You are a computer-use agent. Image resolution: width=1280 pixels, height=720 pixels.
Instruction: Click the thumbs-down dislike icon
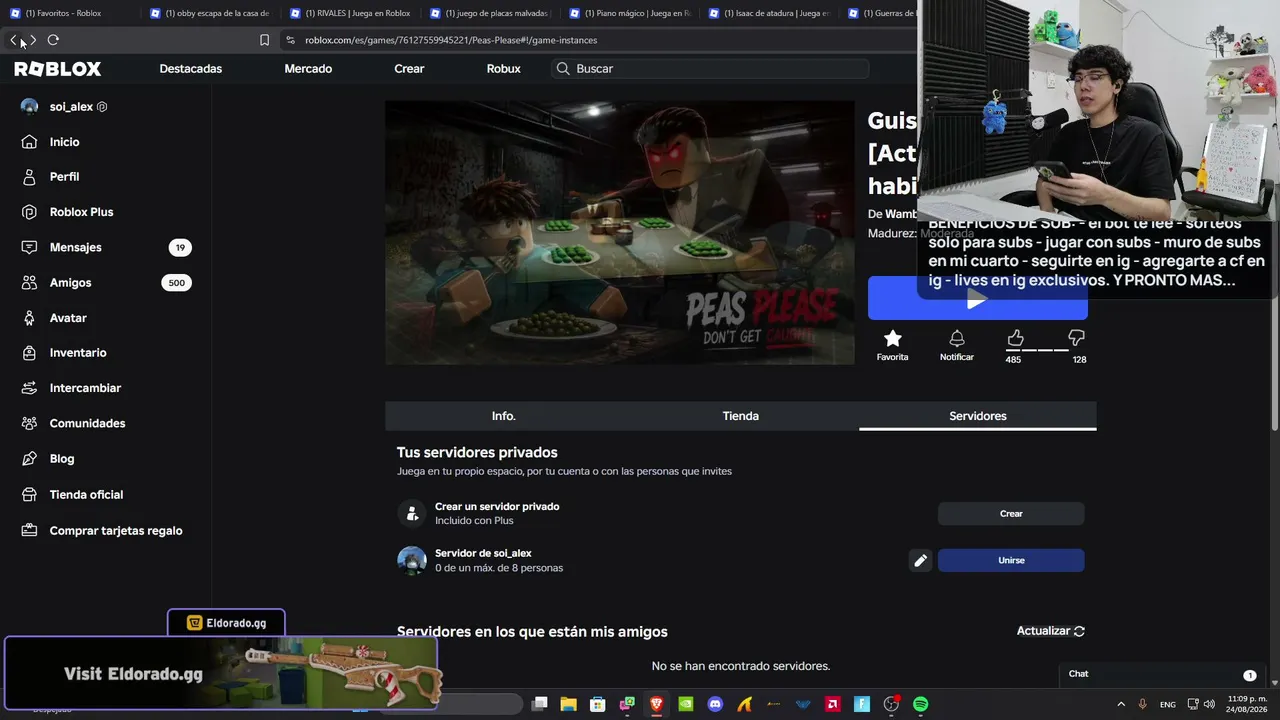[1077, 338]
